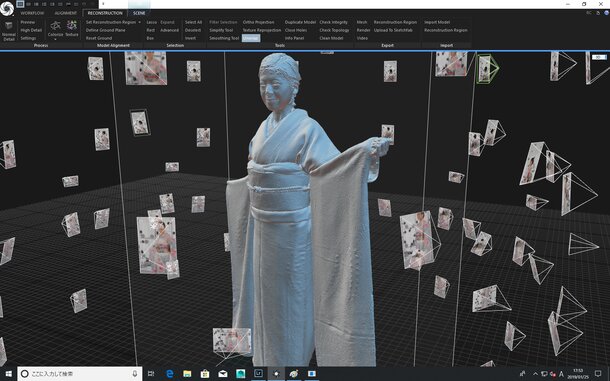Open the Windows notification center icon
Screen dimensions: 610x381
tap(598, 374)
